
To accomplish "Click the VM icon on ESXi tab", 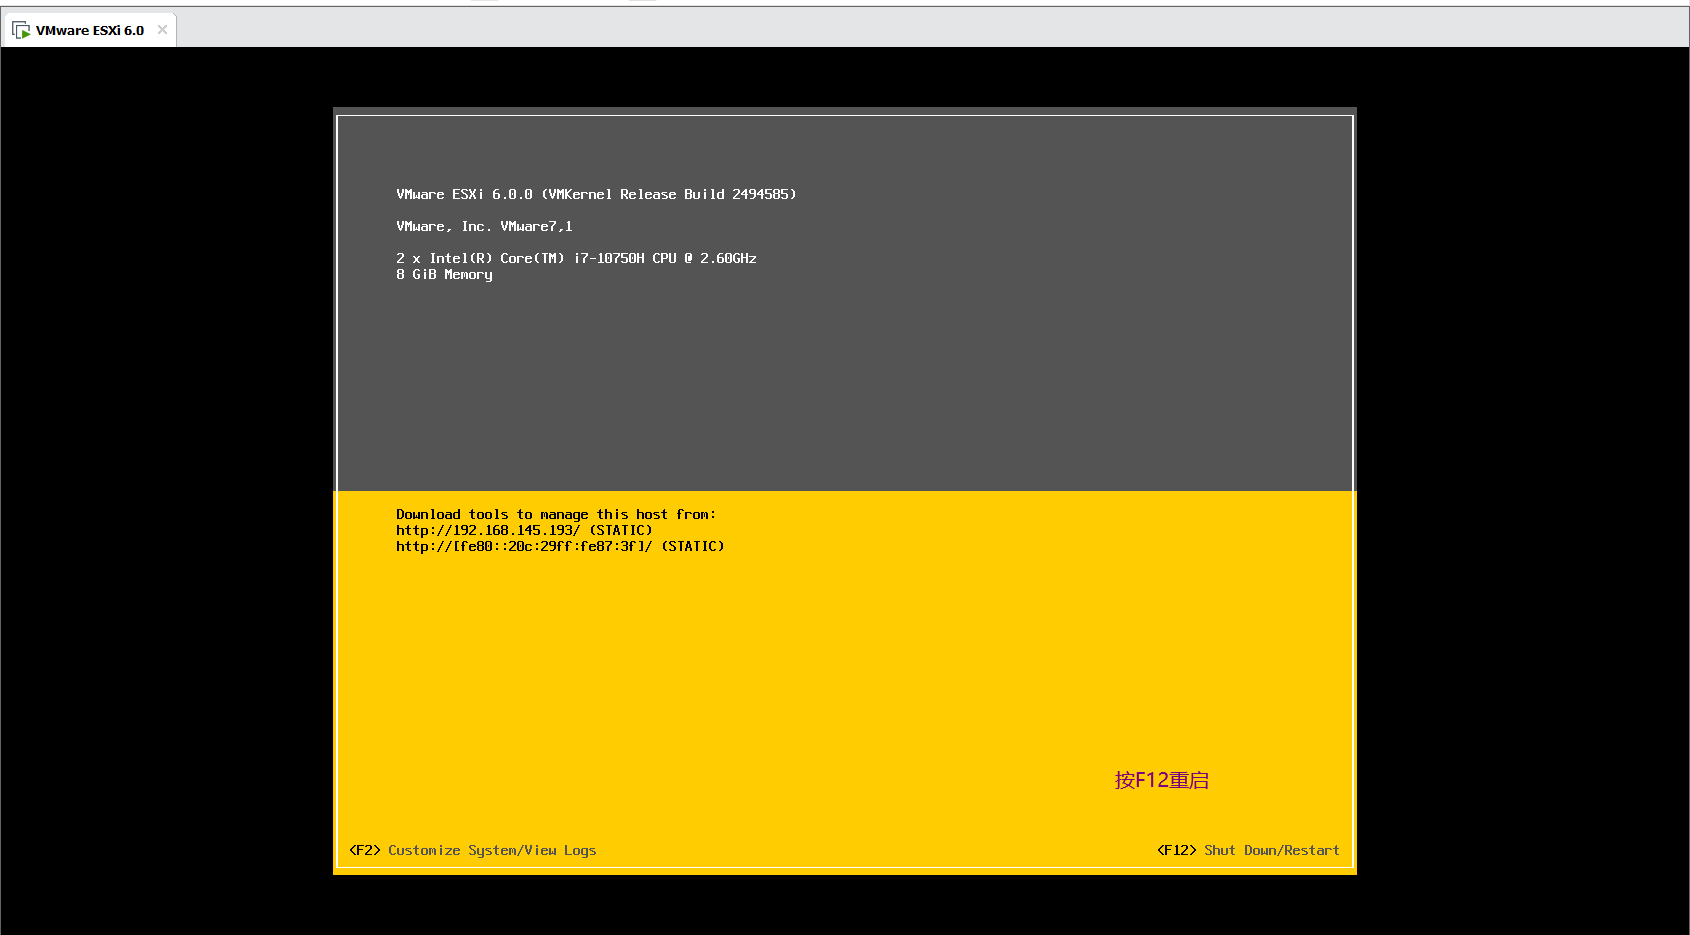I will pos(21,30).
